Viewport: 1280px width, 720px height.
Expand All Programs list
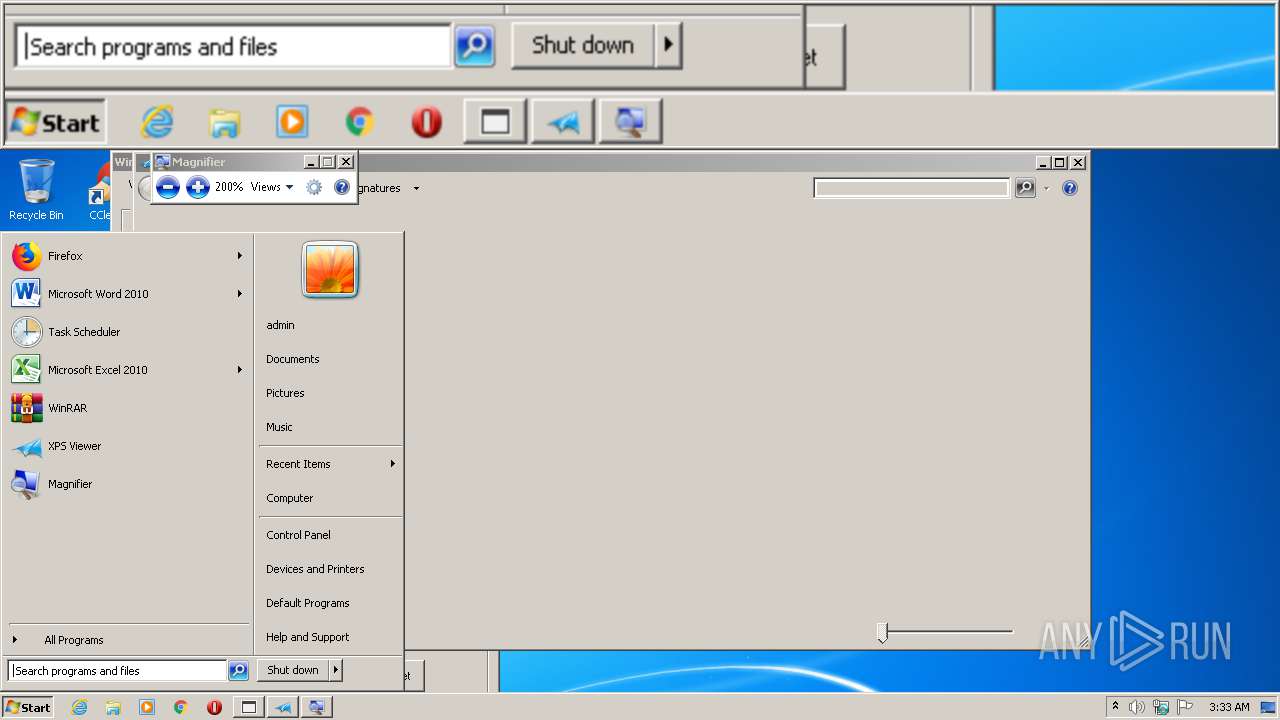pos(127,640)
